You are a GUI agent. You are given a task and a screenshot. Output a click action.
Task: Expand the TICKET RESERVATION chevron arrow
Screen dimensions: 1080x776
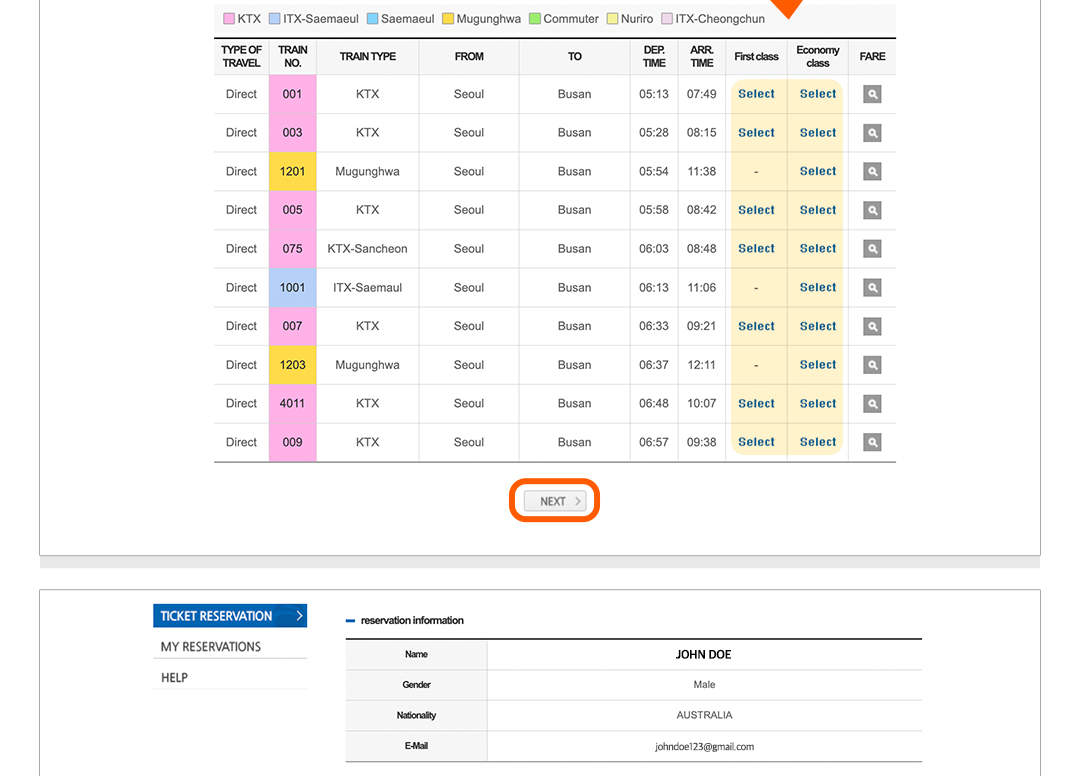coord(298,616)
